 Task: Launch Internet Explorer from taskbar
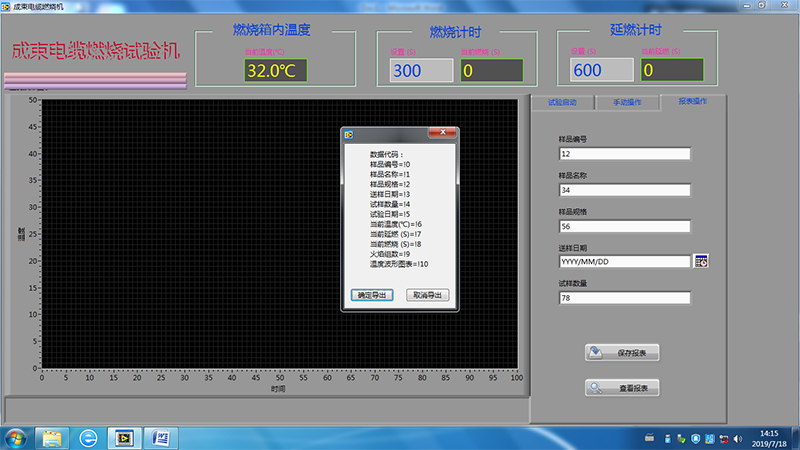click(x=89, y=438)
